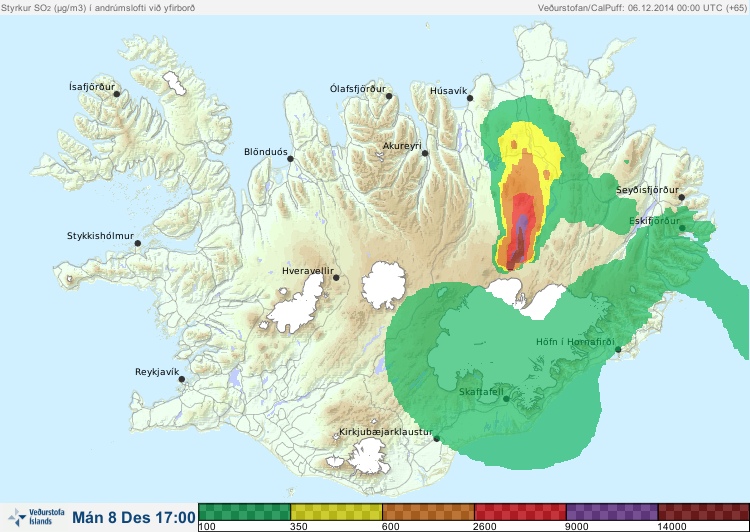Click the Skaftafell marker dot
Screen dimensions: 750x532
coord(506,399)
